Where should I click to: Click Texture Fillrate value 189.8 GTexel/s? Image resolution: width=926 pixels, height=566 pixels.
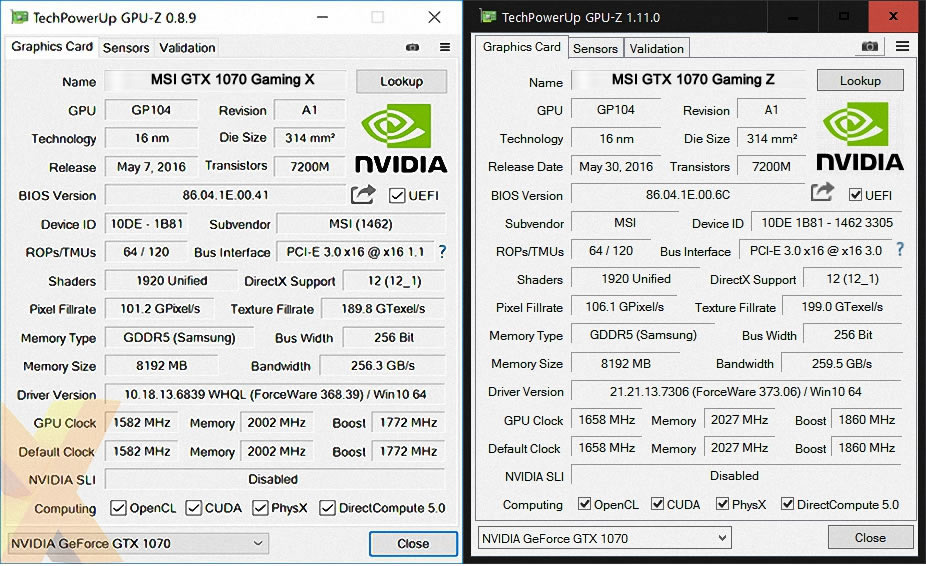[x=383, y=308]
